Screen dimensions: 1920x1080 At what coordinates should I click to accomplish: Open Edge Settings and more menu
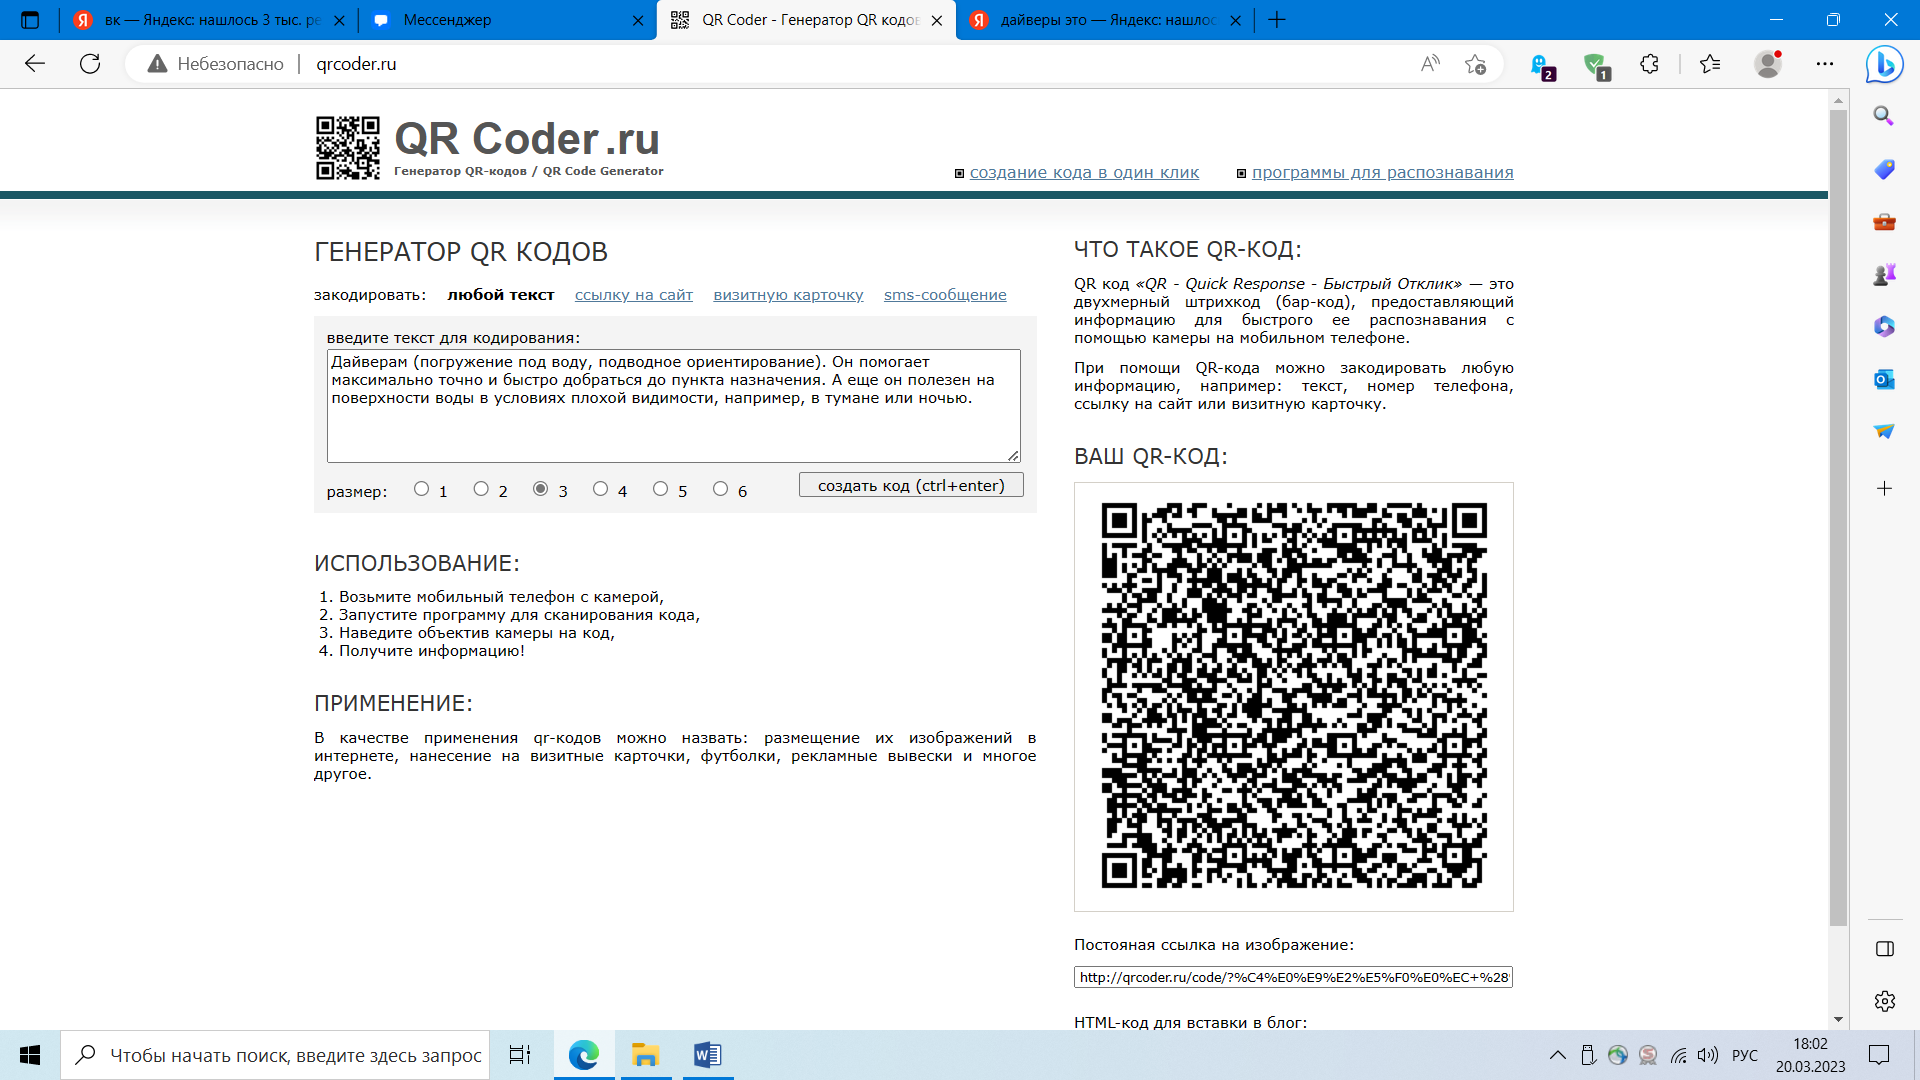pyautogui.click(x=1825, y=64)
